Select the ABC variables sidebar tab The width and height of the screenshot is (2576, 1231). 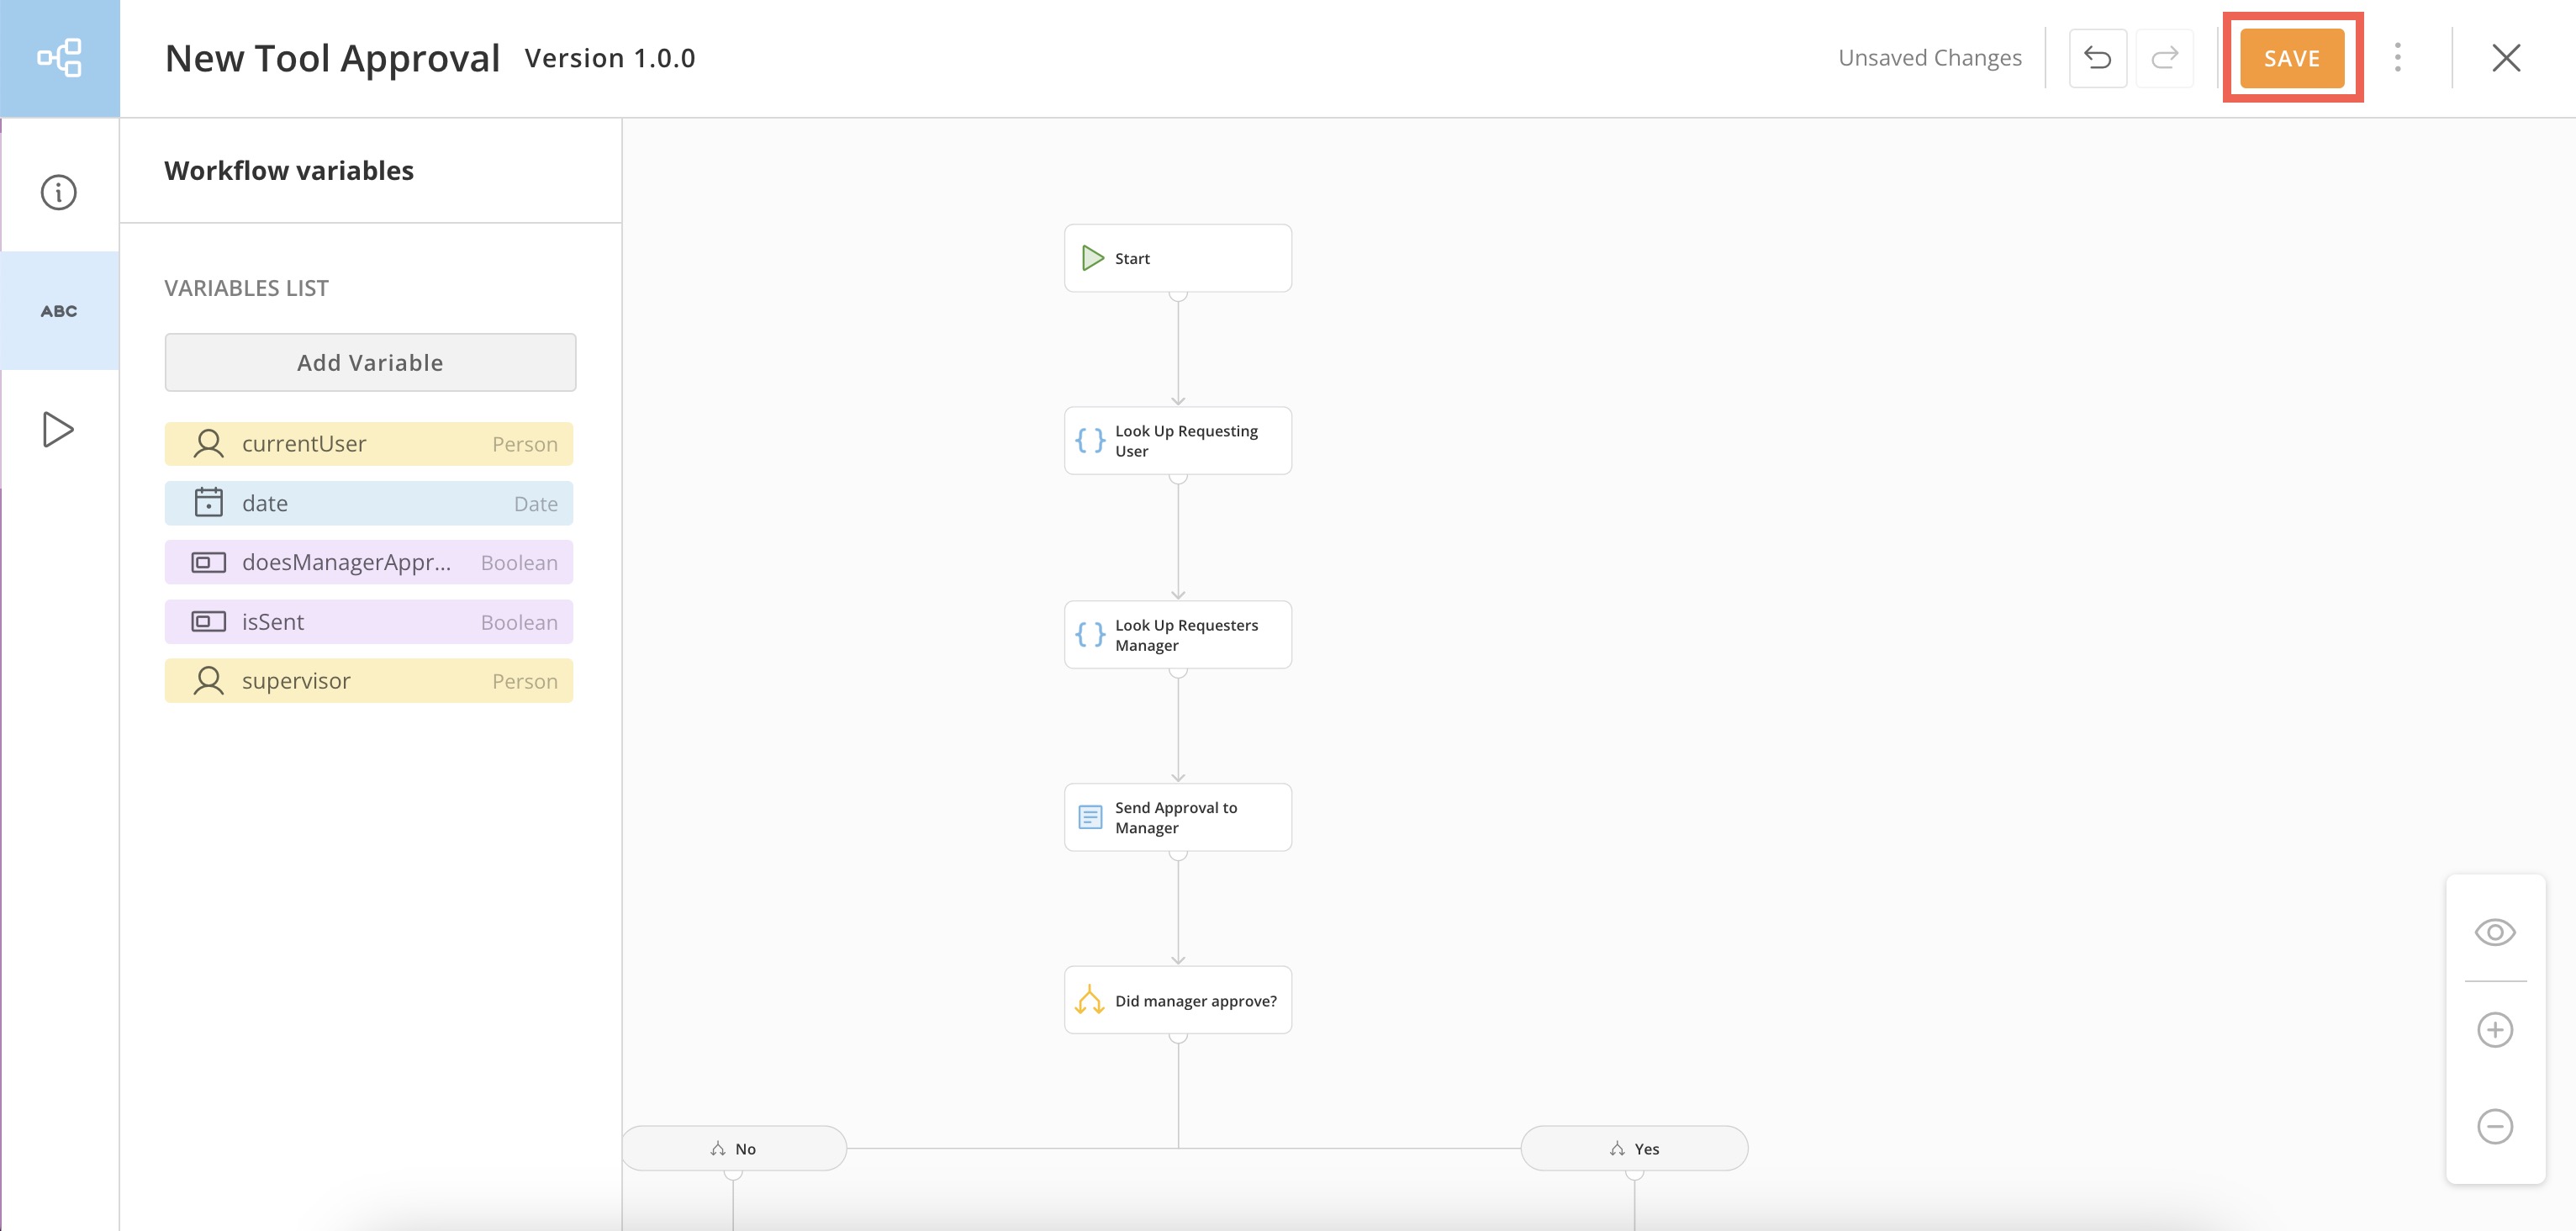(59, 311)
